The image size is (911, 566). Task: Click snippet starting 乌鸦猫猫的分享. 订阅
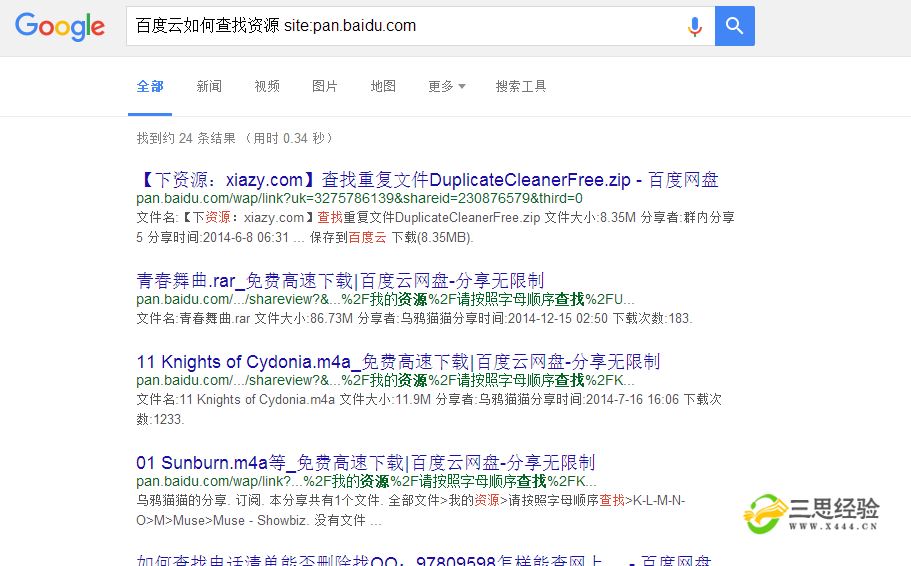coord(410,510)
